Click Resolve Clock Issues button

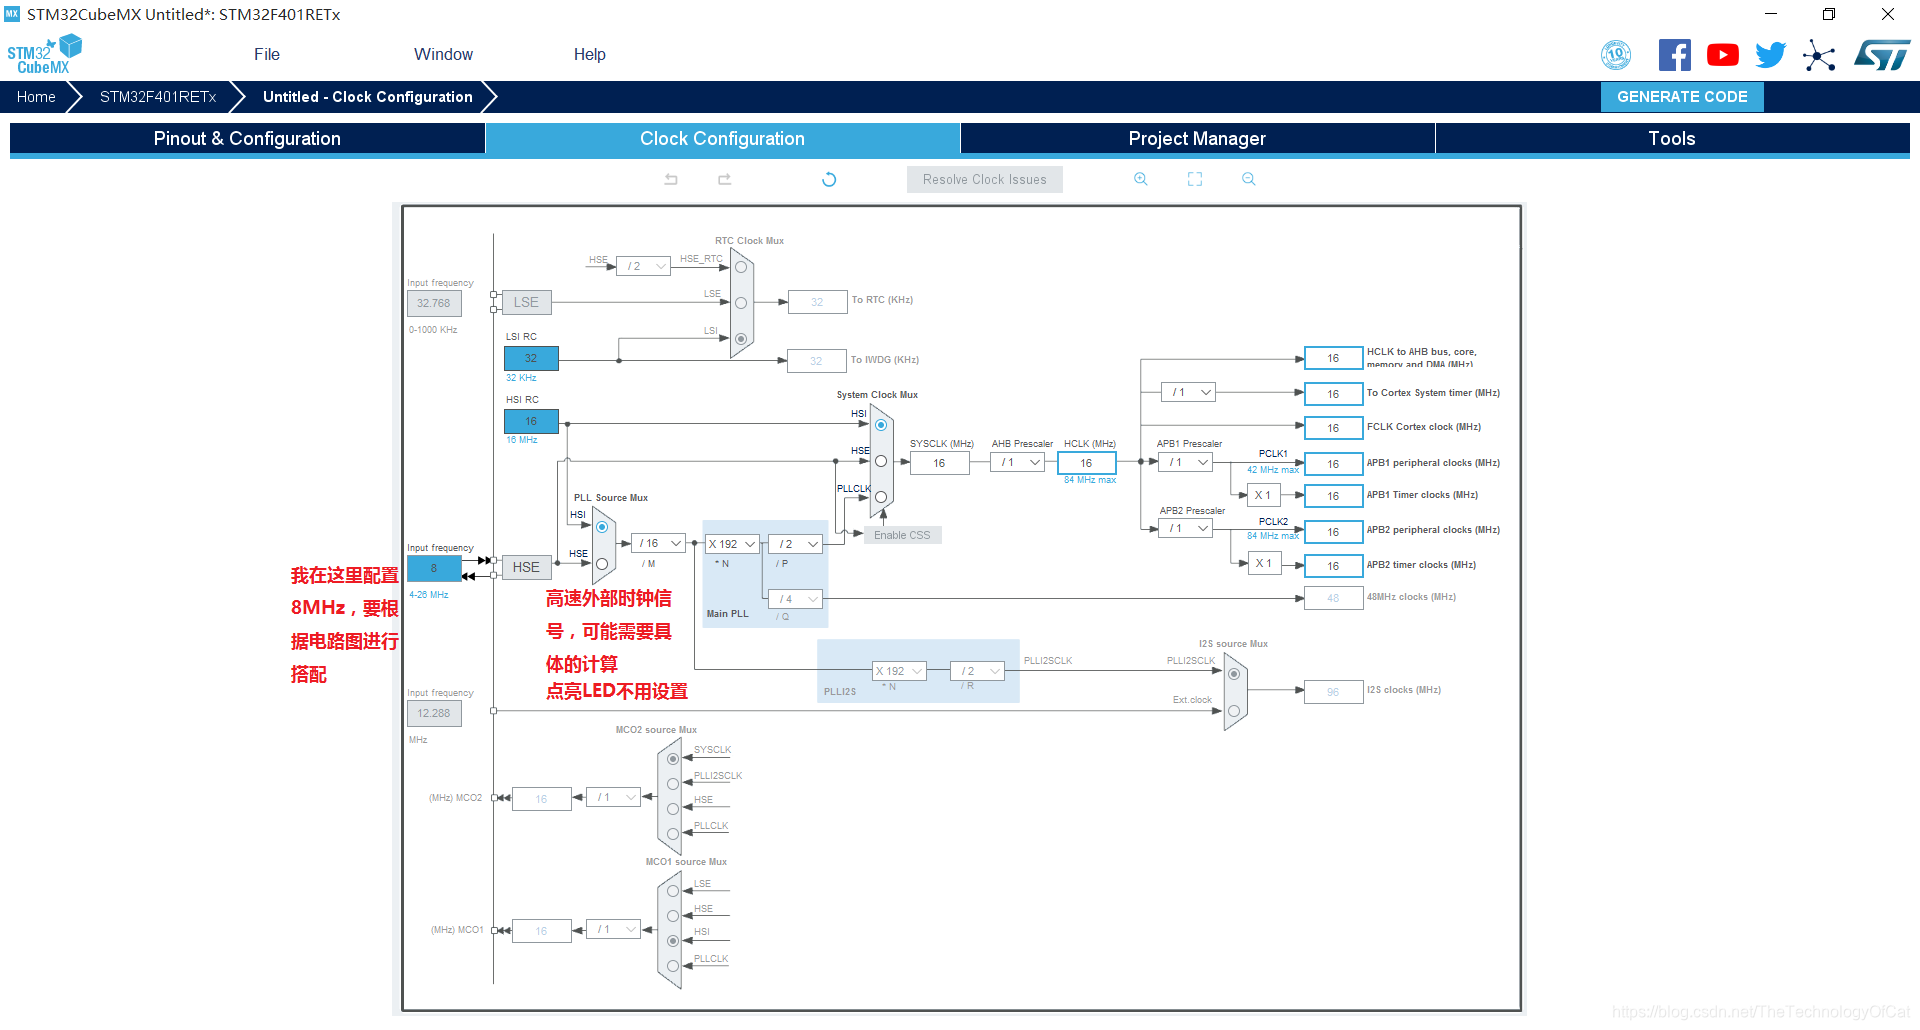(985, 179)
